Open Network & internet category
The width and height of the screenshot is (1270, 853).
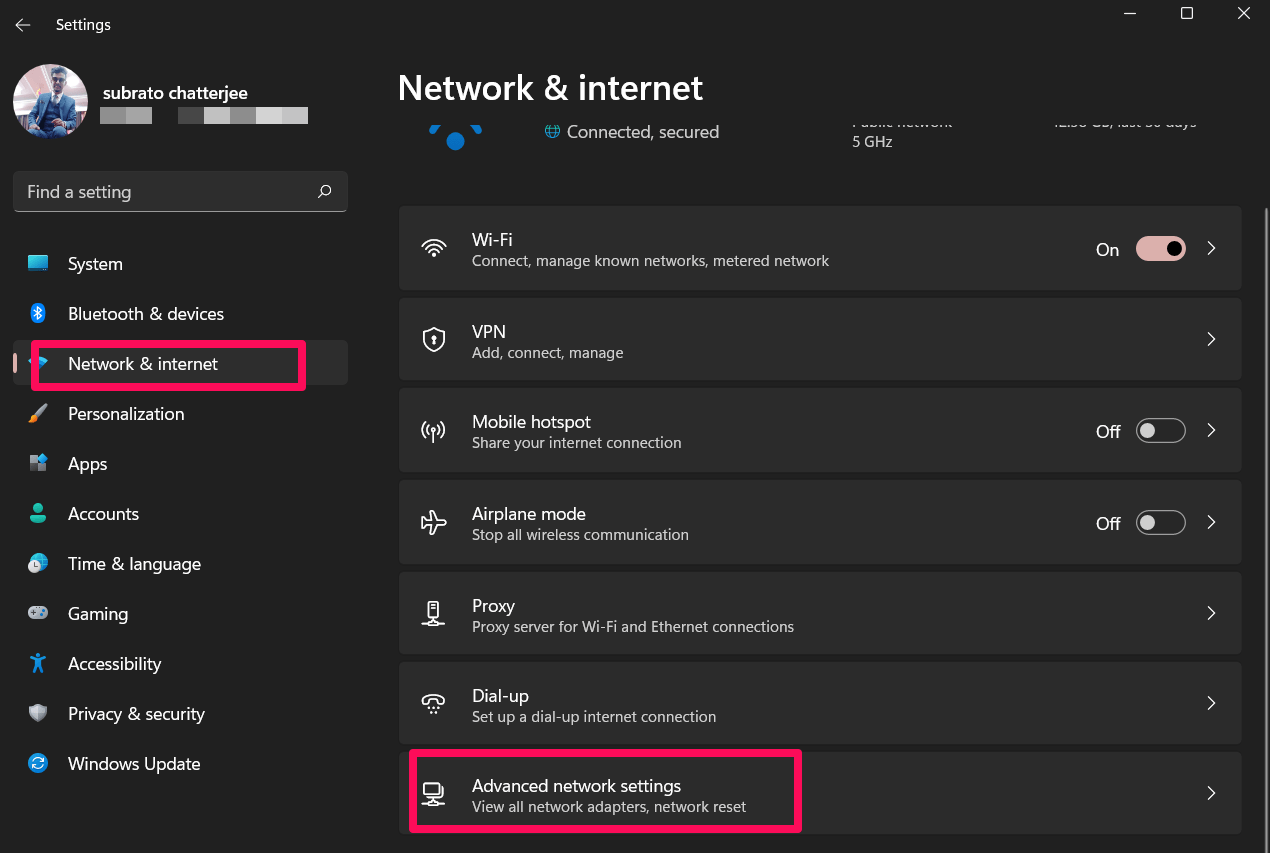click(x=180, y=364)
